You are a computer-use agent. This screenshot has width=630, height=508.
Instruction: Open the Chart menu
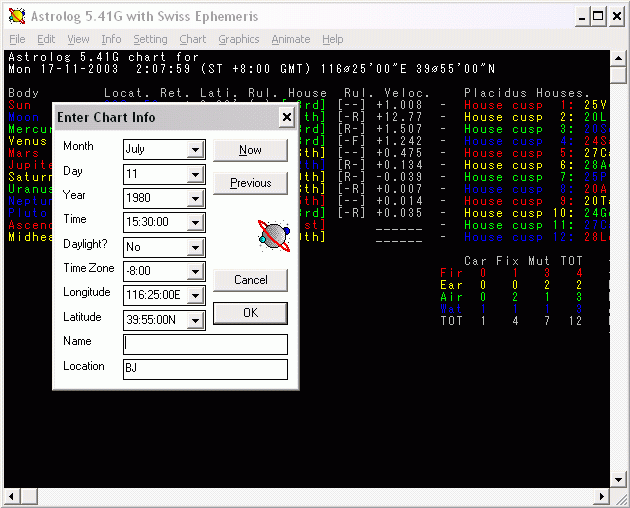[193, 39]
